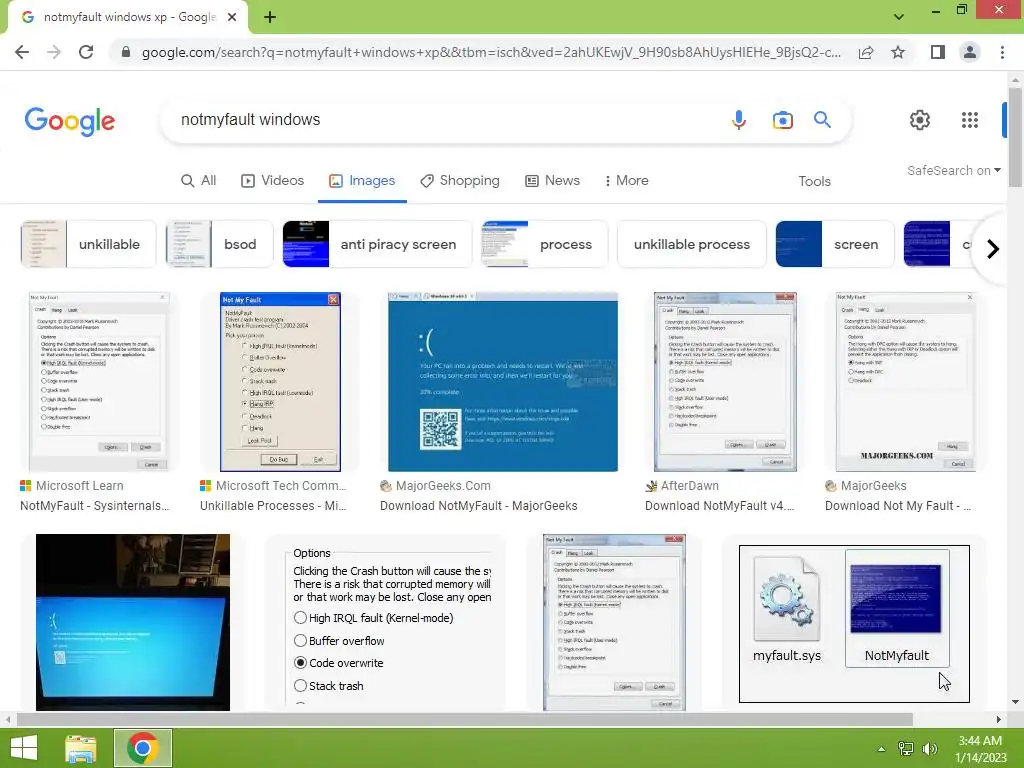Open the tab search dropdown chevron
This screenshot has width=1024, height=768.
[899, 16]
